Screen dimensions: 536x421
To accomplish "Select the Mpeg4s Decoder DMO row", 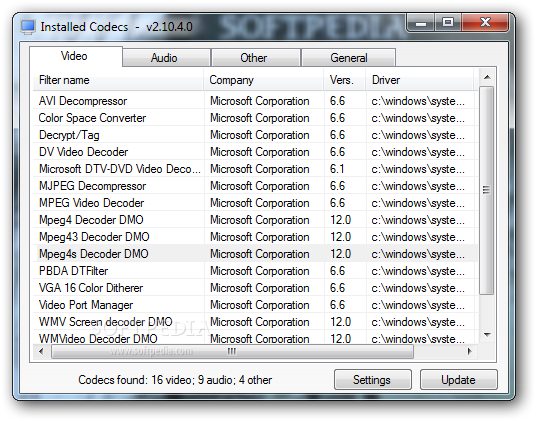I will [255, 254].
